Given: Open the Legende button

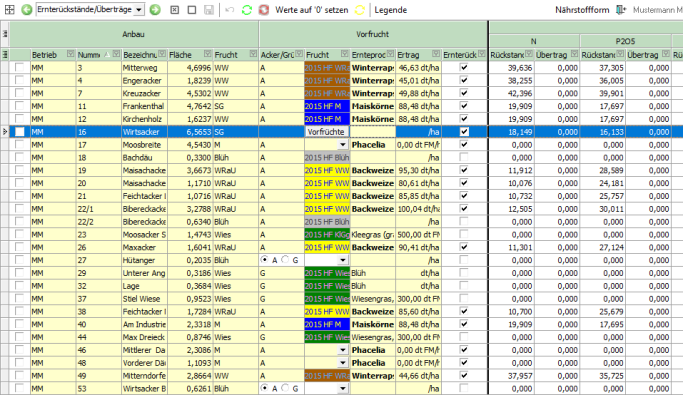Looking at the screenshot, I should point(391,10).
